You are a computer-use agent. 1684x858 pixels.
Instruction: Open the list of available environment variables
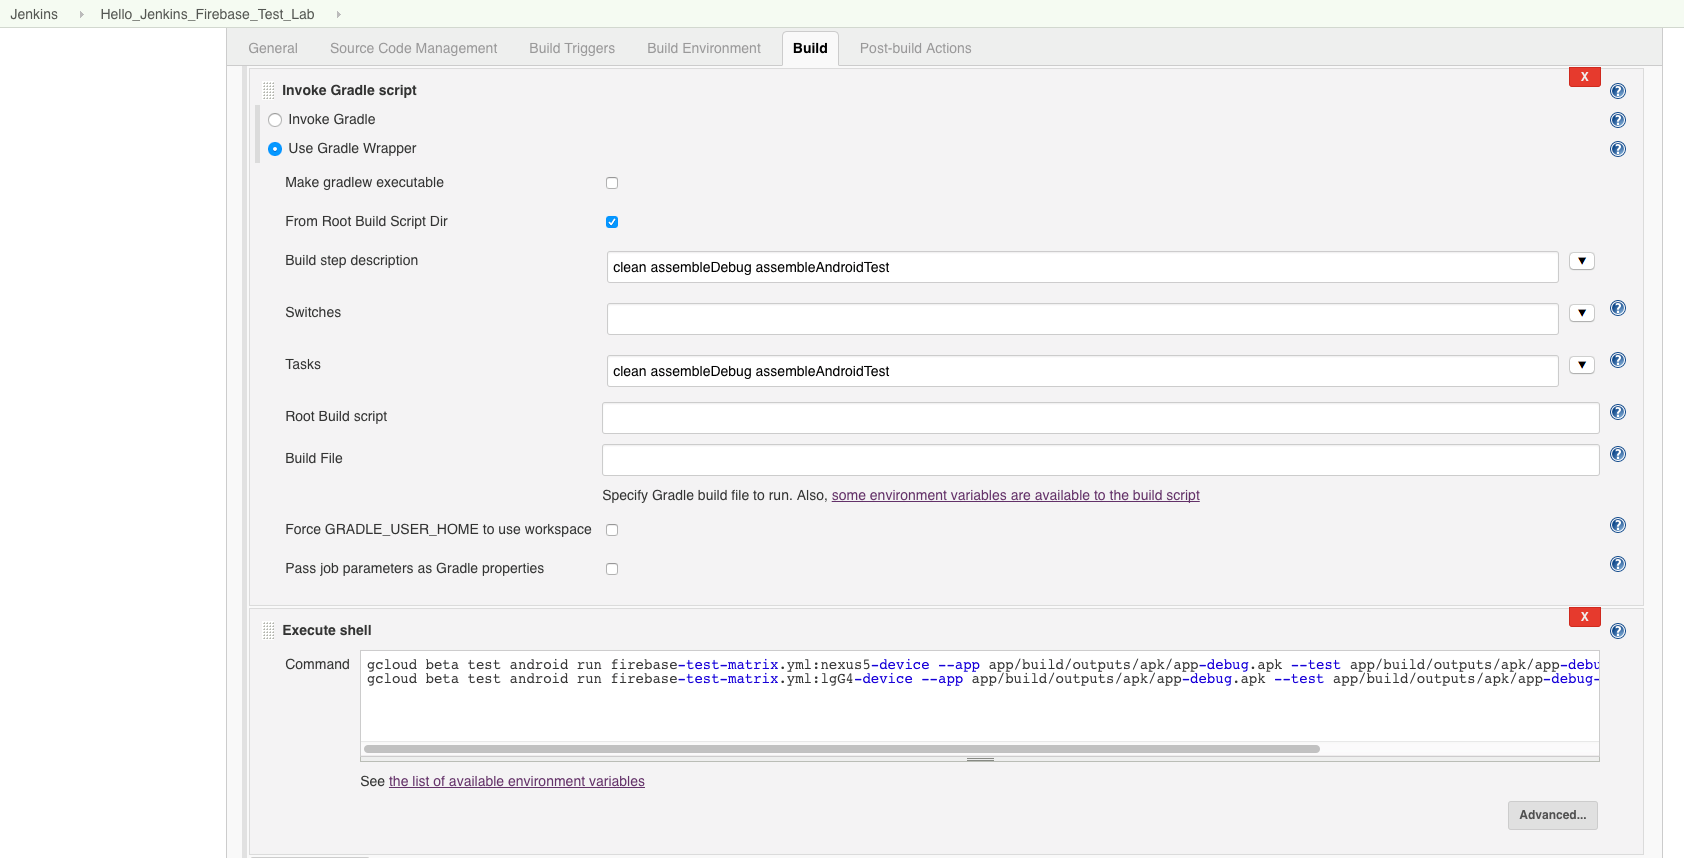(517, 781)
